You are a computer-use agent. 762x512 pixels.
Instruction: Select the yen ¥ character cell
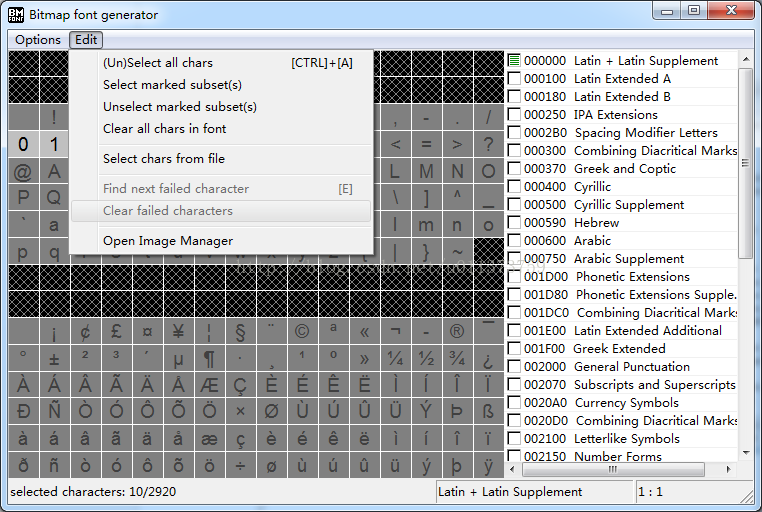click(178, 331)
